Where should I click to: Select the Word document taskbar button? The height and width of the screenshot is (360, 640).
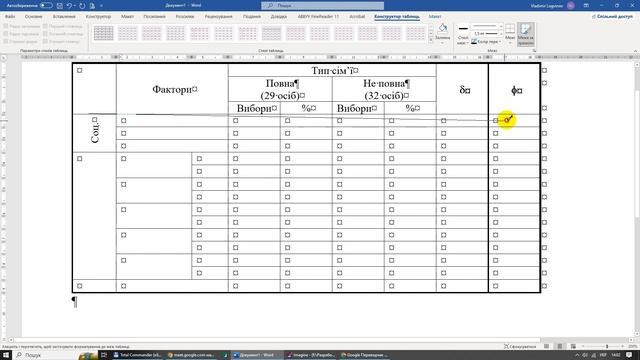(x=257, y=355)
